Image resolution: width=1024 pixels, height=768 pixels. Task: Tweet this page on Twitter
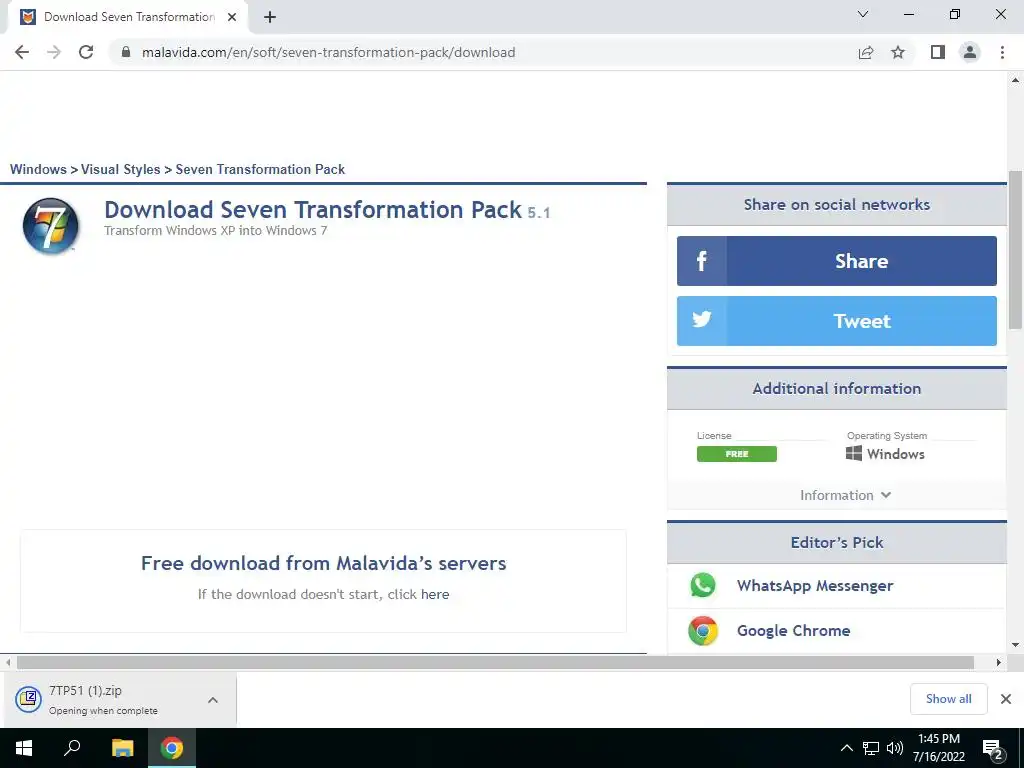(837, 321)
